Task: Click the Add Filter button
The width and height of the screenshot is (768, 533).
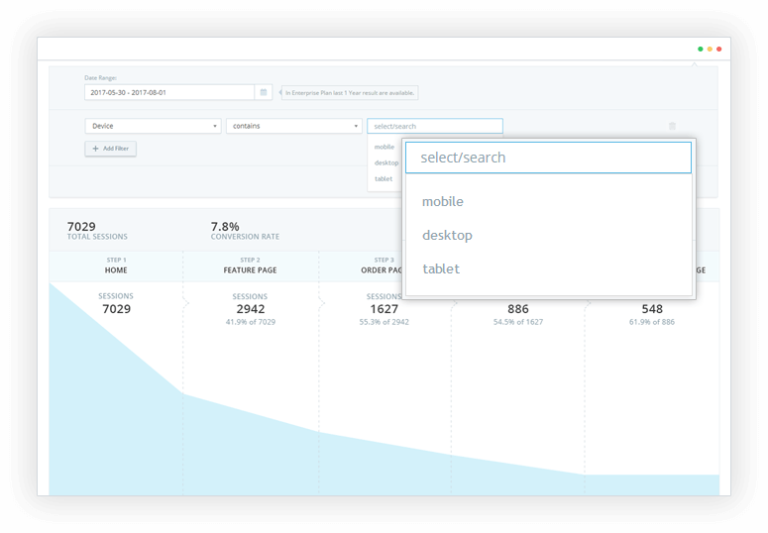Action: [111, 148]
